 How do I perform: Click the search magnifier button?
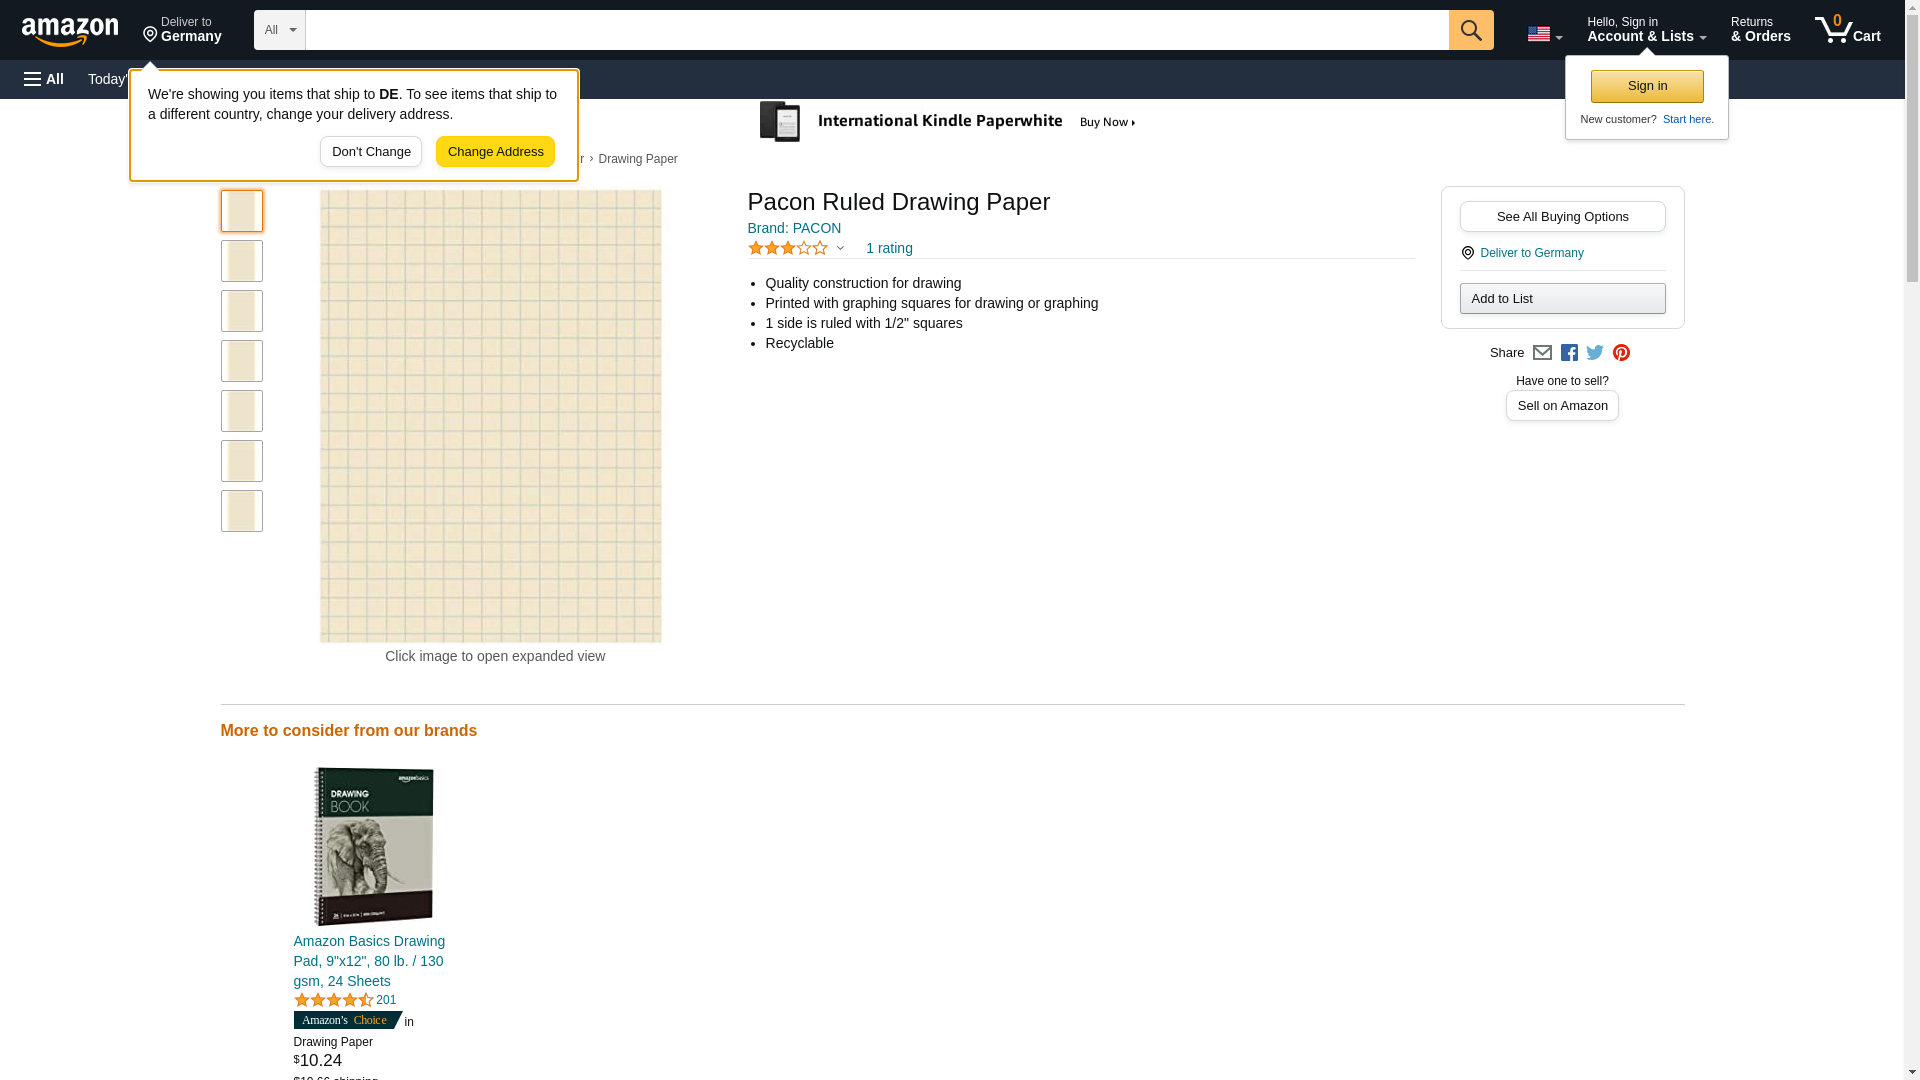[x=1470, y=30]
